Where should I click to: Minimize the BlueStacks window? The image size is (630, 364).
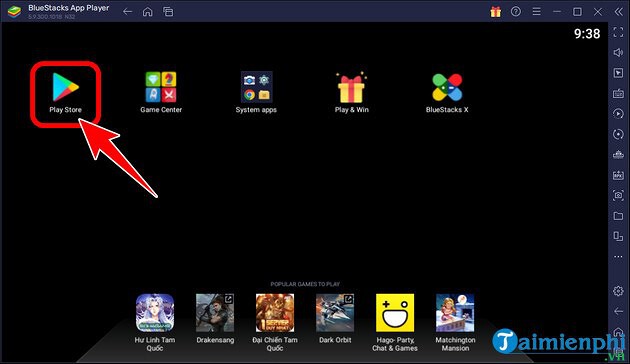(557, 12)
